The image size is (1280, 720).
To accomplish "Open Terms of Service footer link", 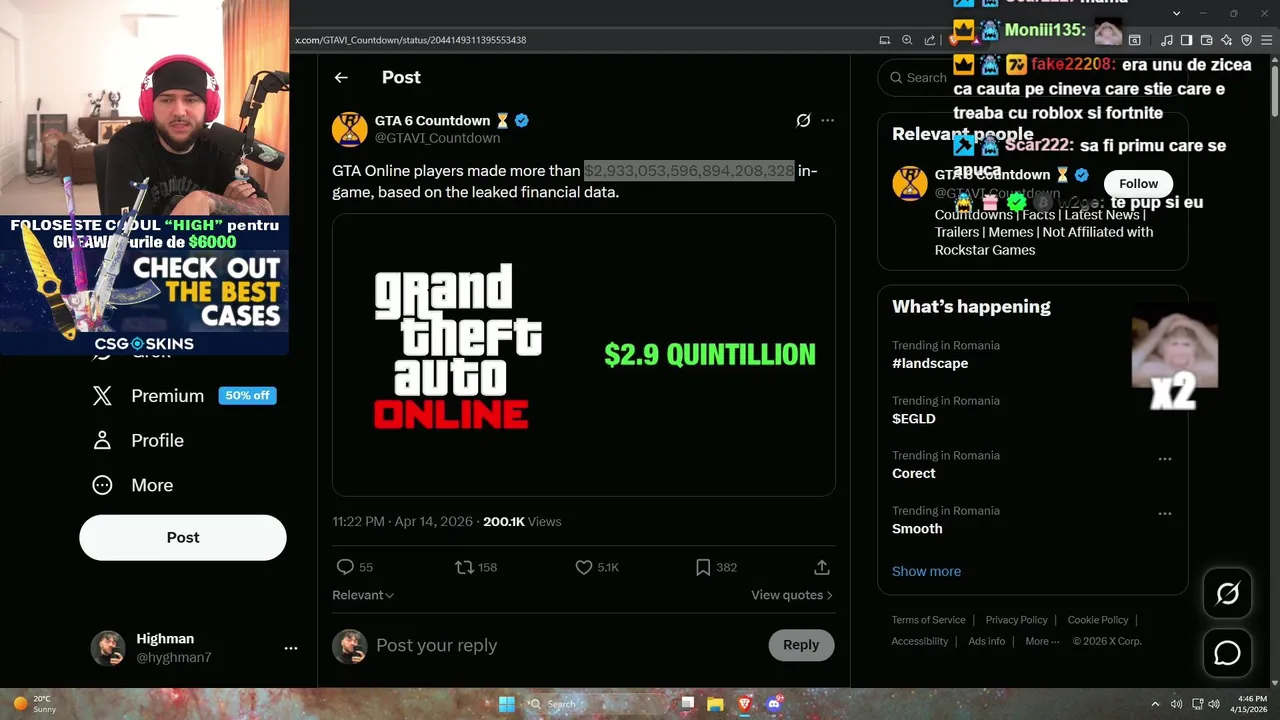I will pos(929,620).
